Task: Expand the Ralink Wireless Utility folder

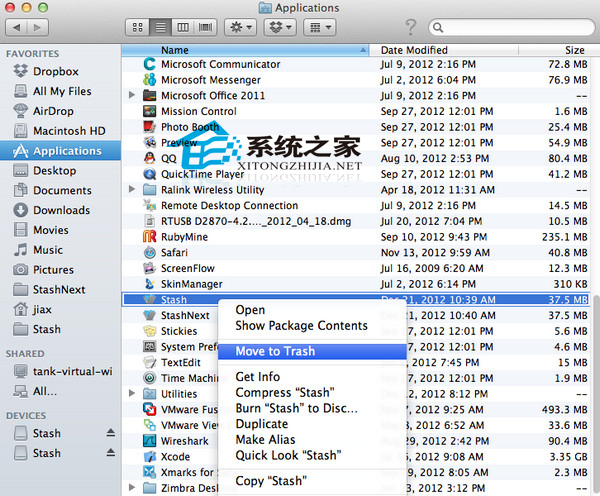Action: click(x=132, y=189)
